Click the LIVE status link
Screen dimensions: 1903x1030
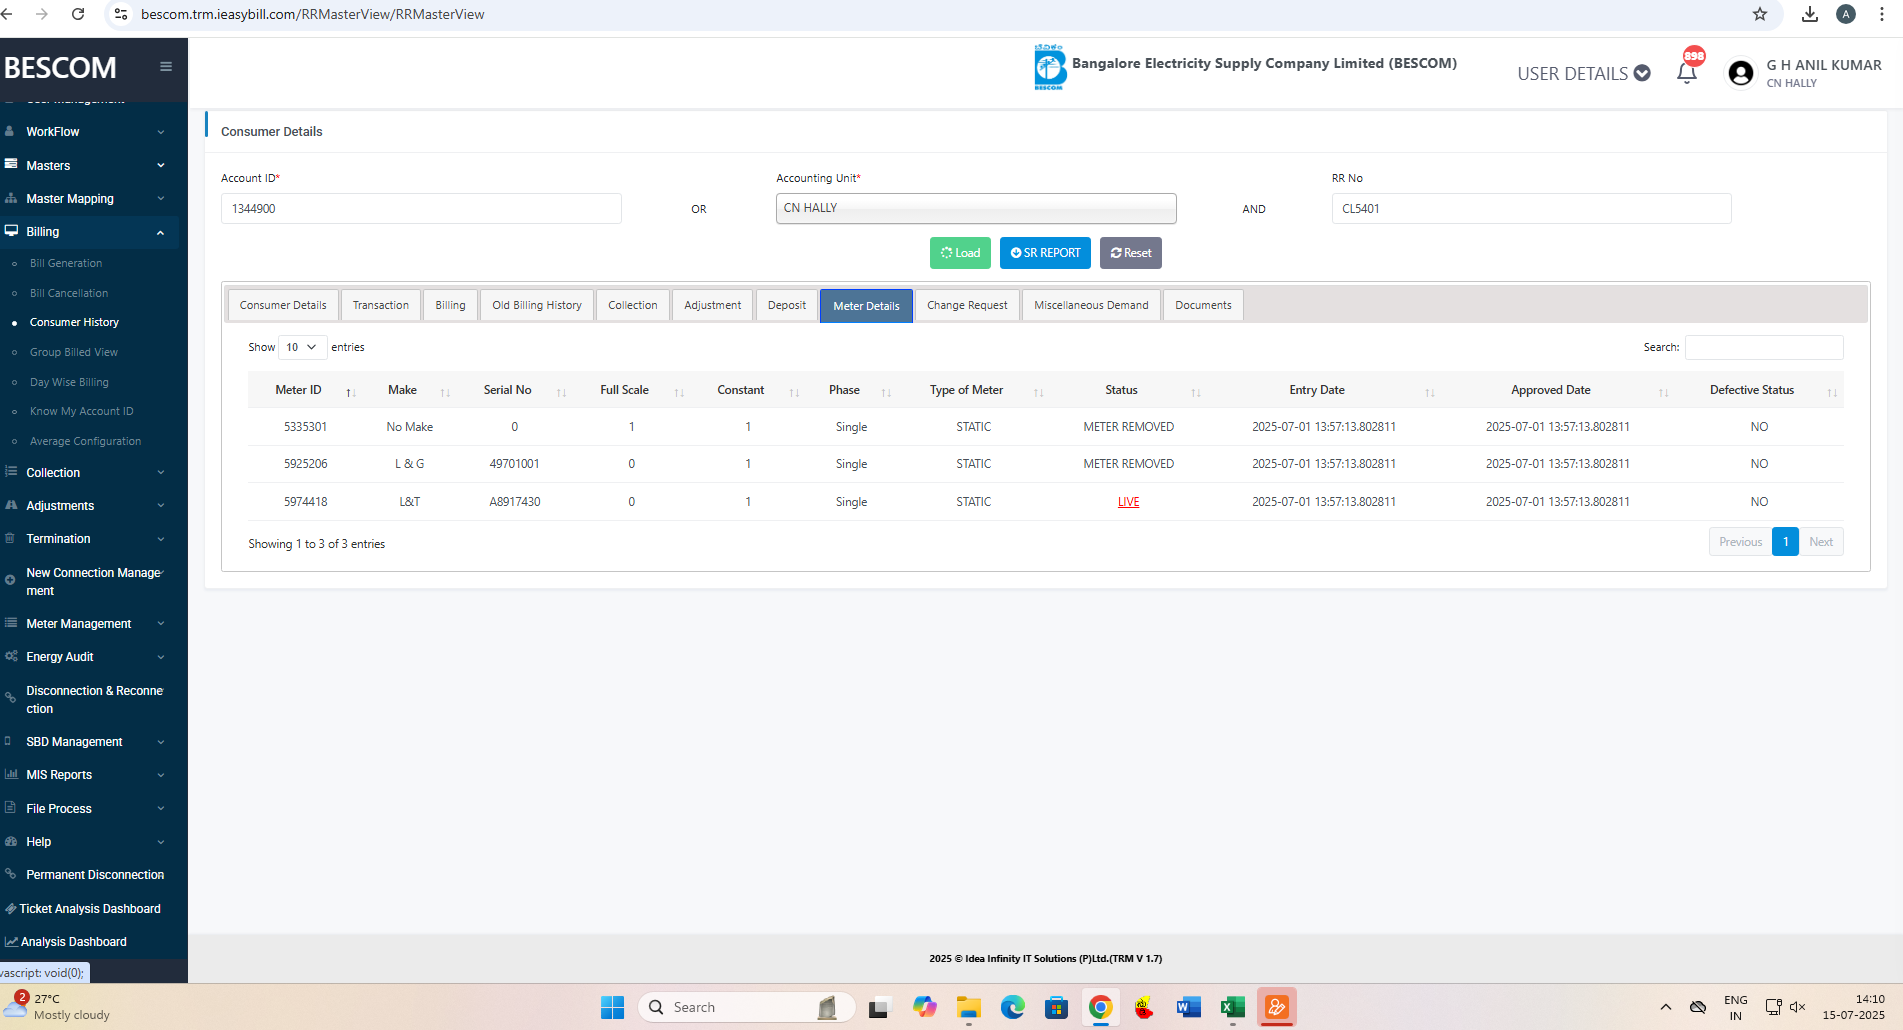[x=1128, y=502]
